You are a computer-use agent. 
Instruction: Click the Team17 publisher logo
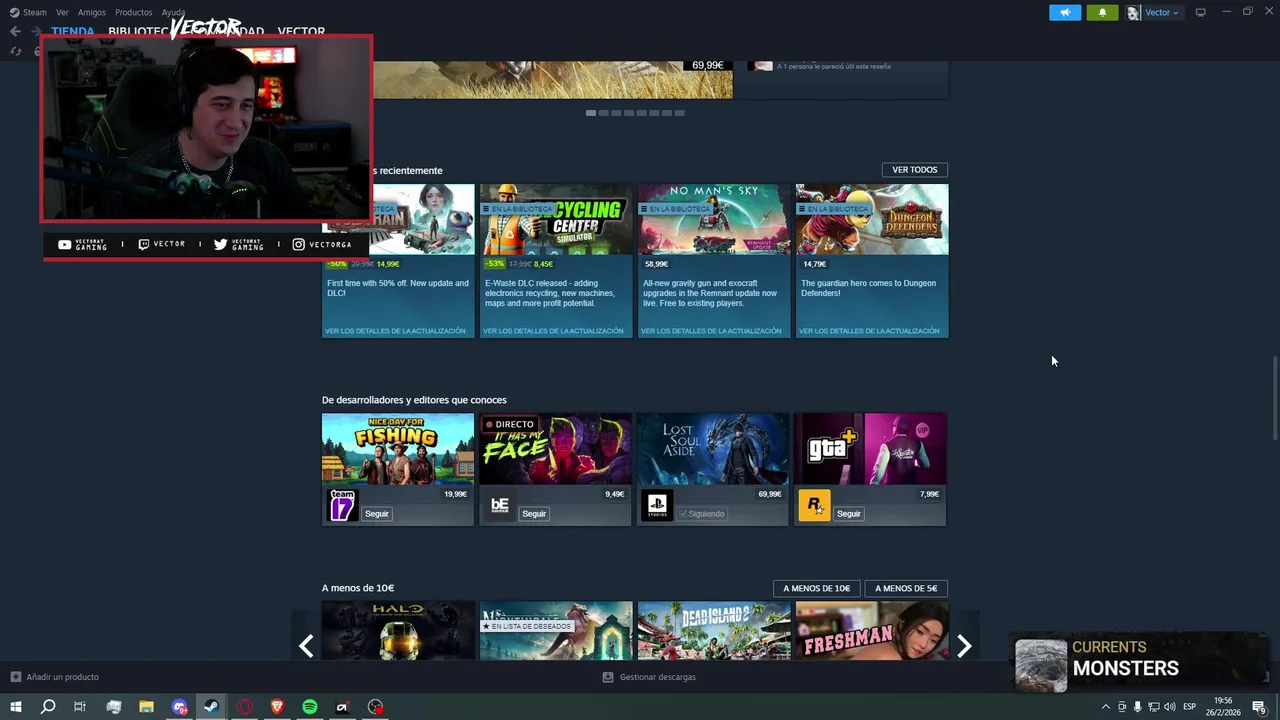342,506
